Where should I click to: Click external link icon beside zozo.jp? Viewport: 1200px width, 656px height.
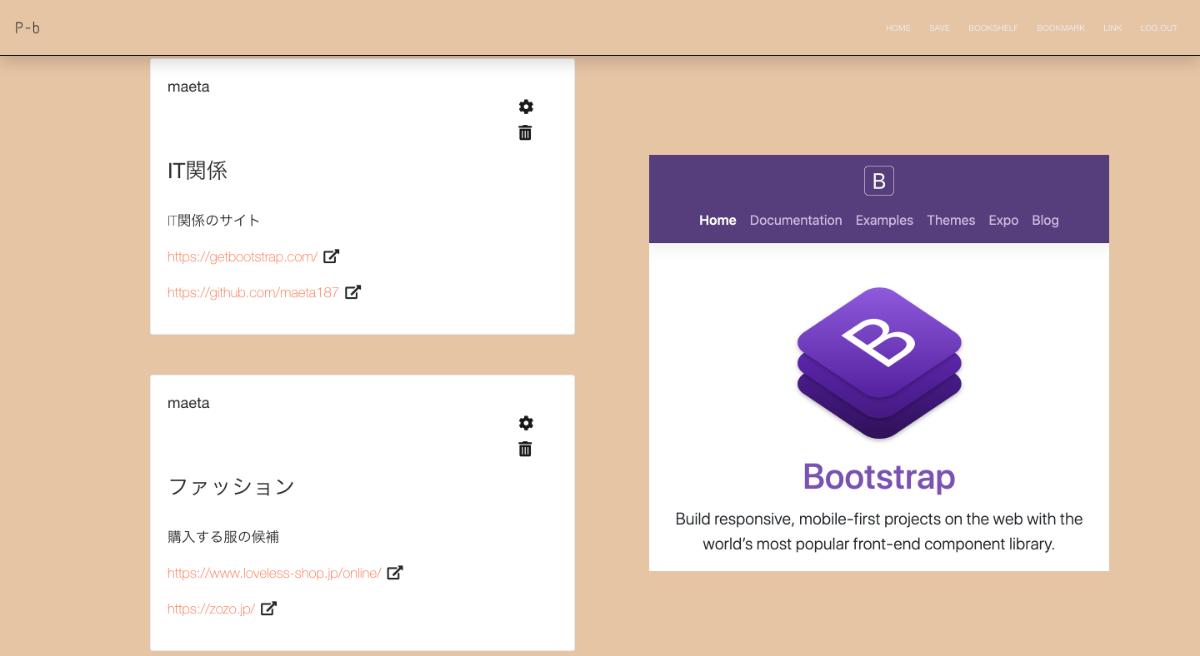click(269, 608)
